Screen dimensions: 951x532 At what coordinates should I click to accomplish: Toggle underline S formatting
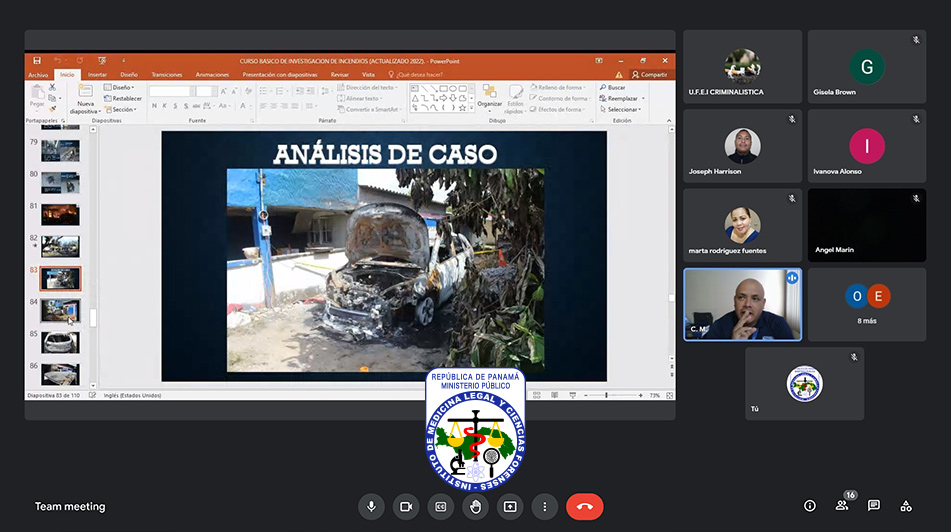175,106
